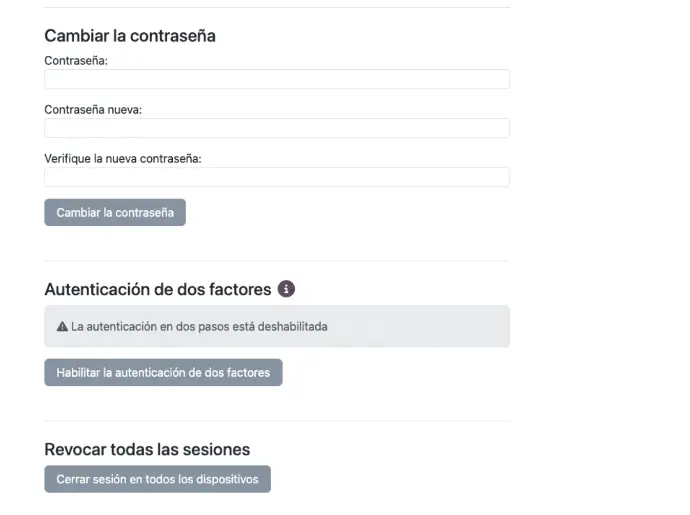The height and width of the screenshot is (515, 690).
Task: Click the warning triangle in the alert
Action: coord(62,327)
